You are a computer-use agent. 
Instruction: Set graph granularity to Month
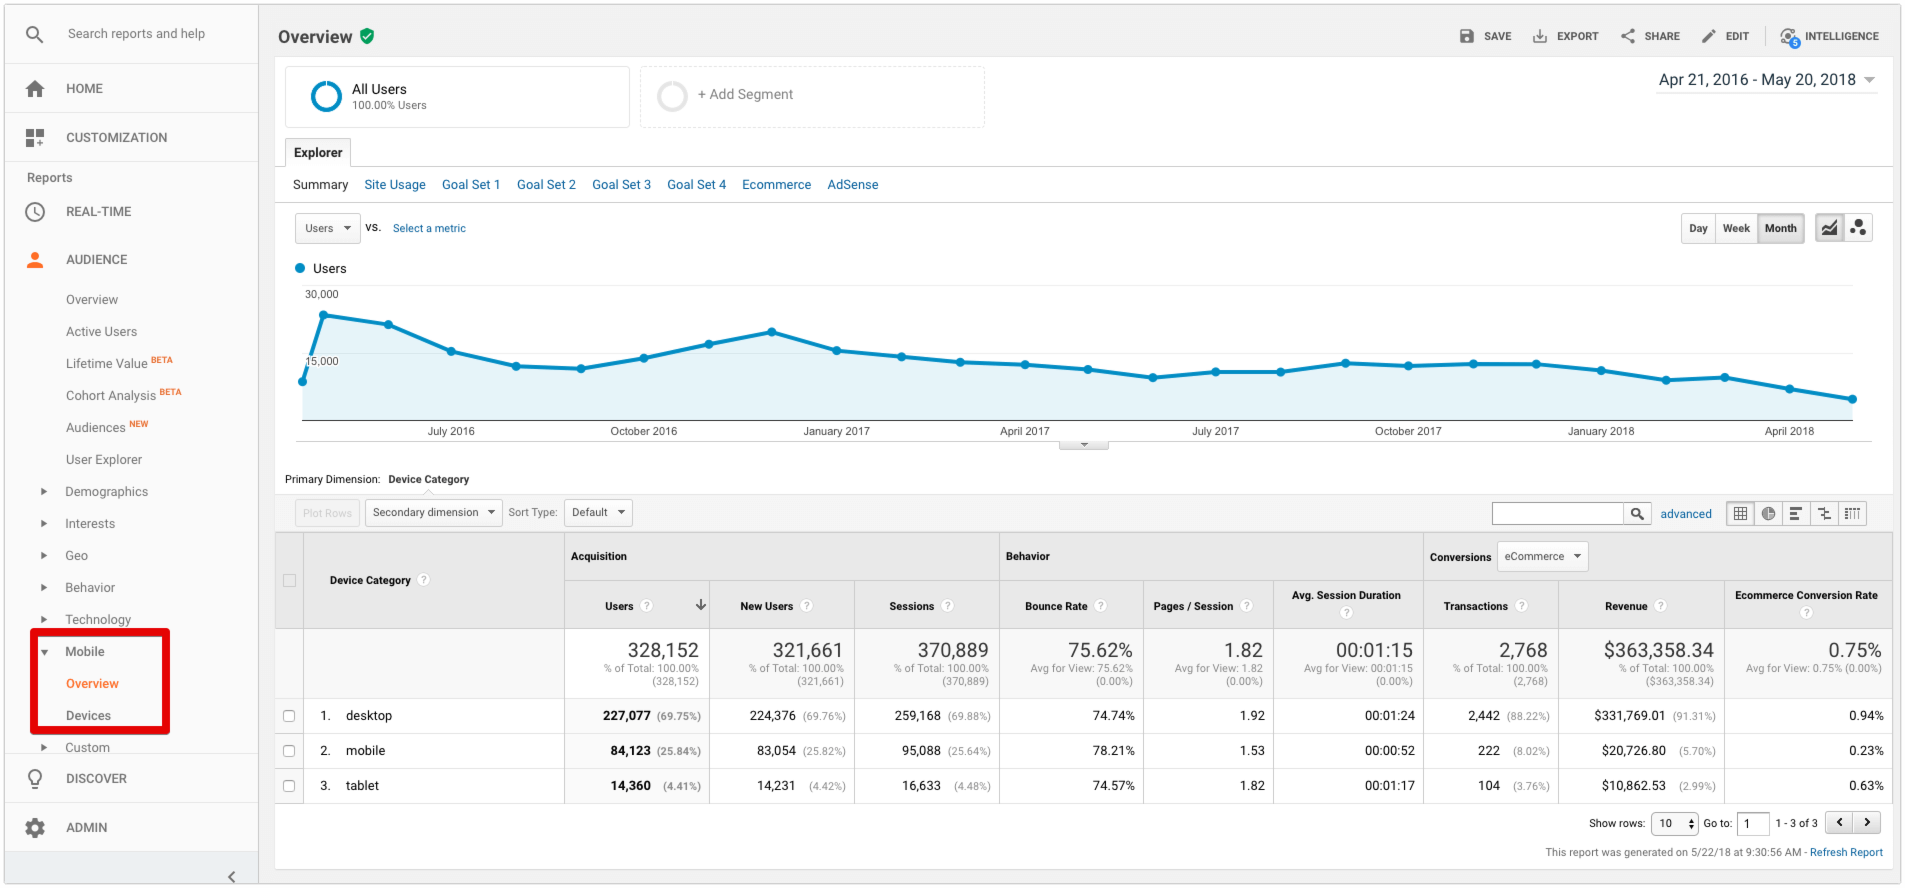coord(1780,228)
